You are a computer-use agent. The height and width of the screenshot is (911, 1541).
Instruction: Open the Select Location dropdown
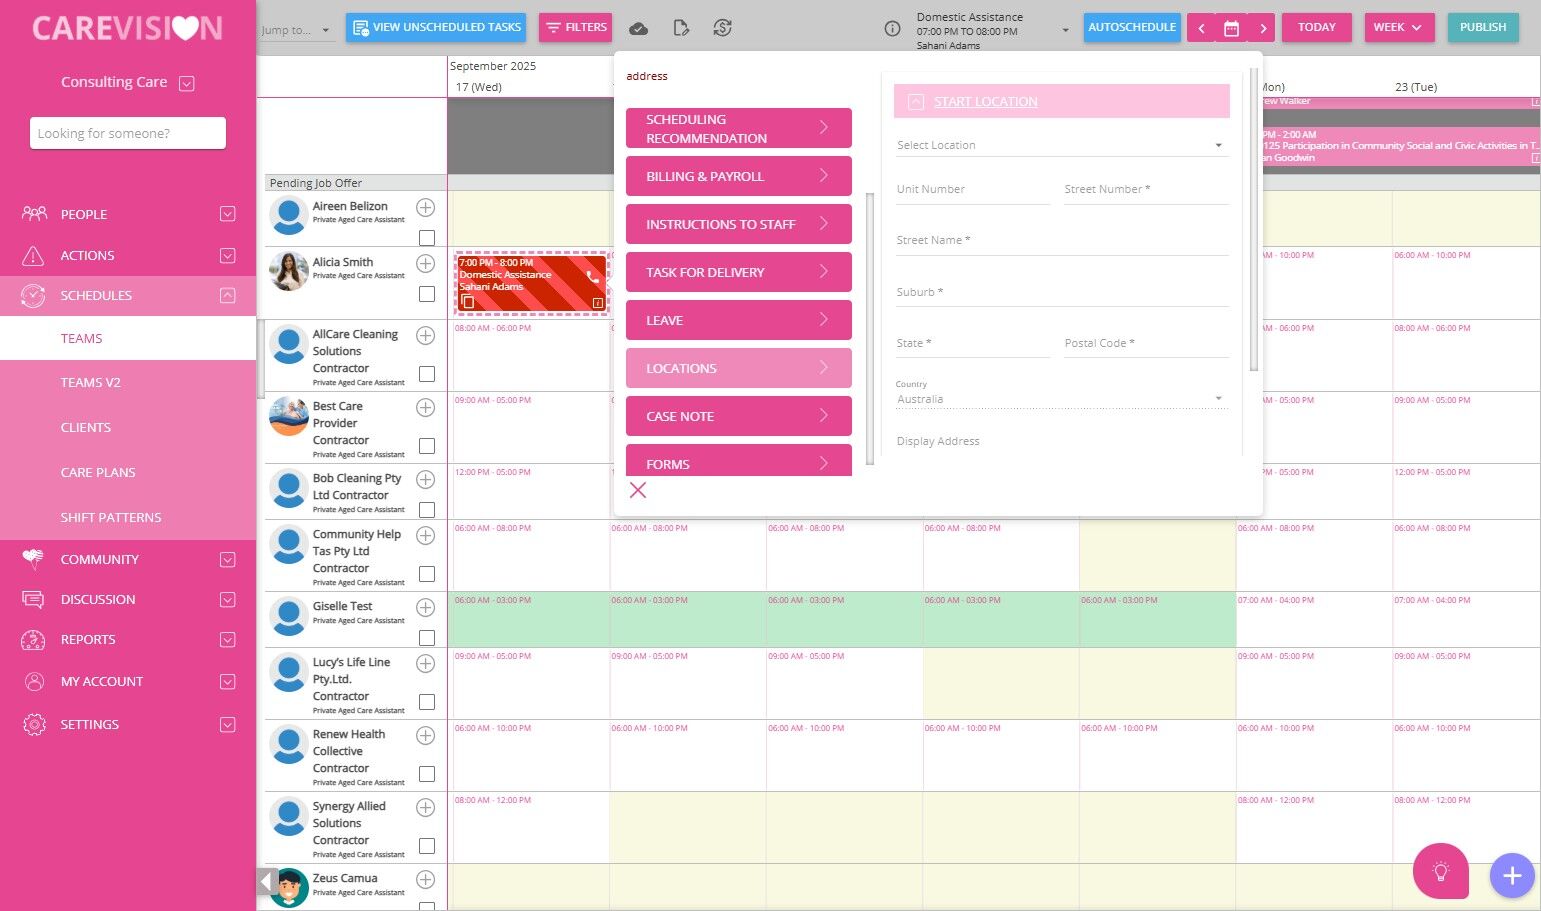[x=1061, y=146]
